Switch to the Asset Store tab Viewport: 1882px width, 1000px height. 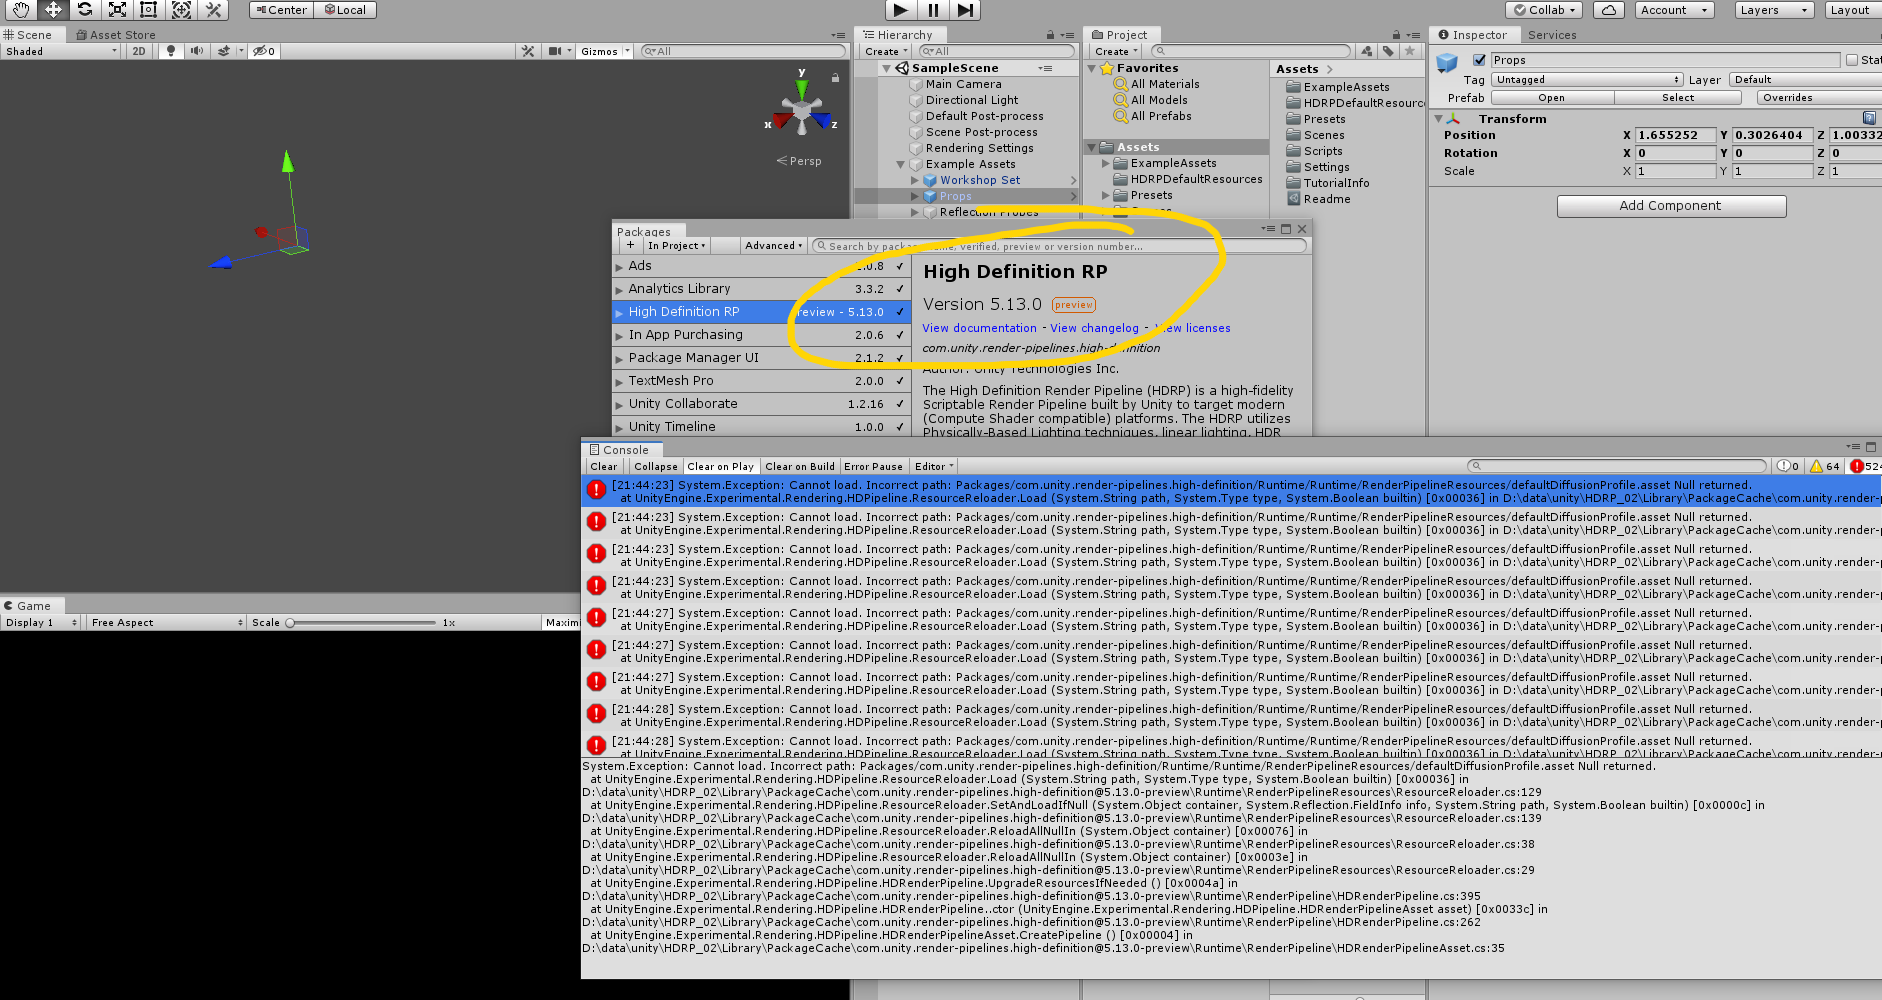click(116, 35)
